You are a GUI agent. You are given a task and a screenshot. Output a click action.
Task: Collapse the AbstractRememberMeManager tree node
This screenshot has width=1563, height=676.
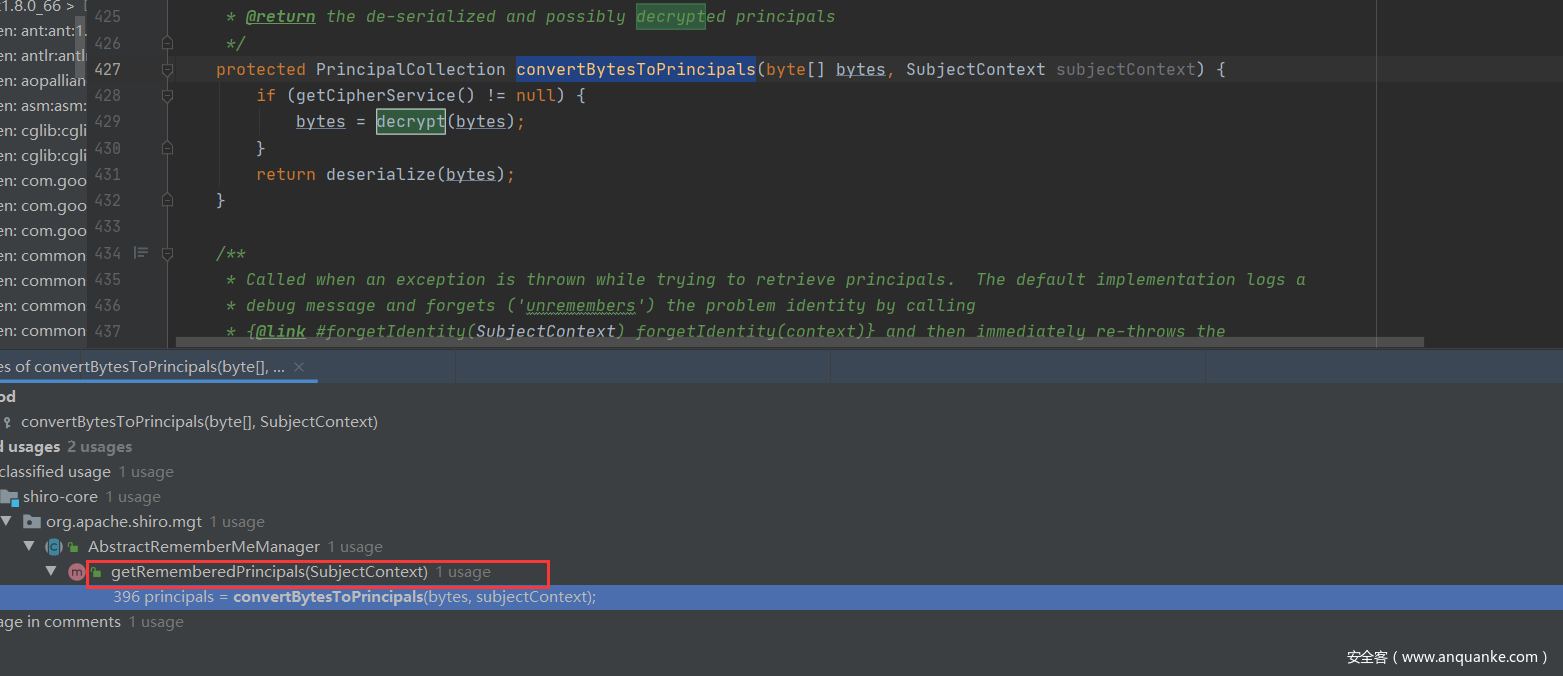(29, 547)
